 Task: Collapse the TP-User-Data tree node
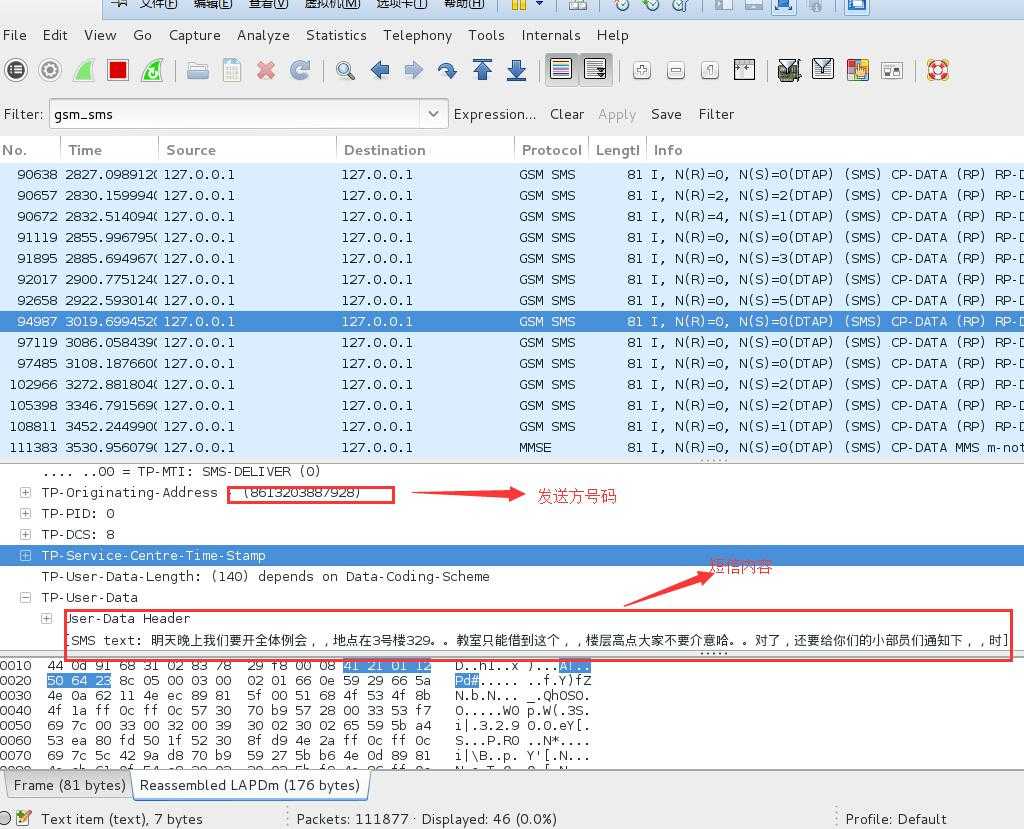25,597
